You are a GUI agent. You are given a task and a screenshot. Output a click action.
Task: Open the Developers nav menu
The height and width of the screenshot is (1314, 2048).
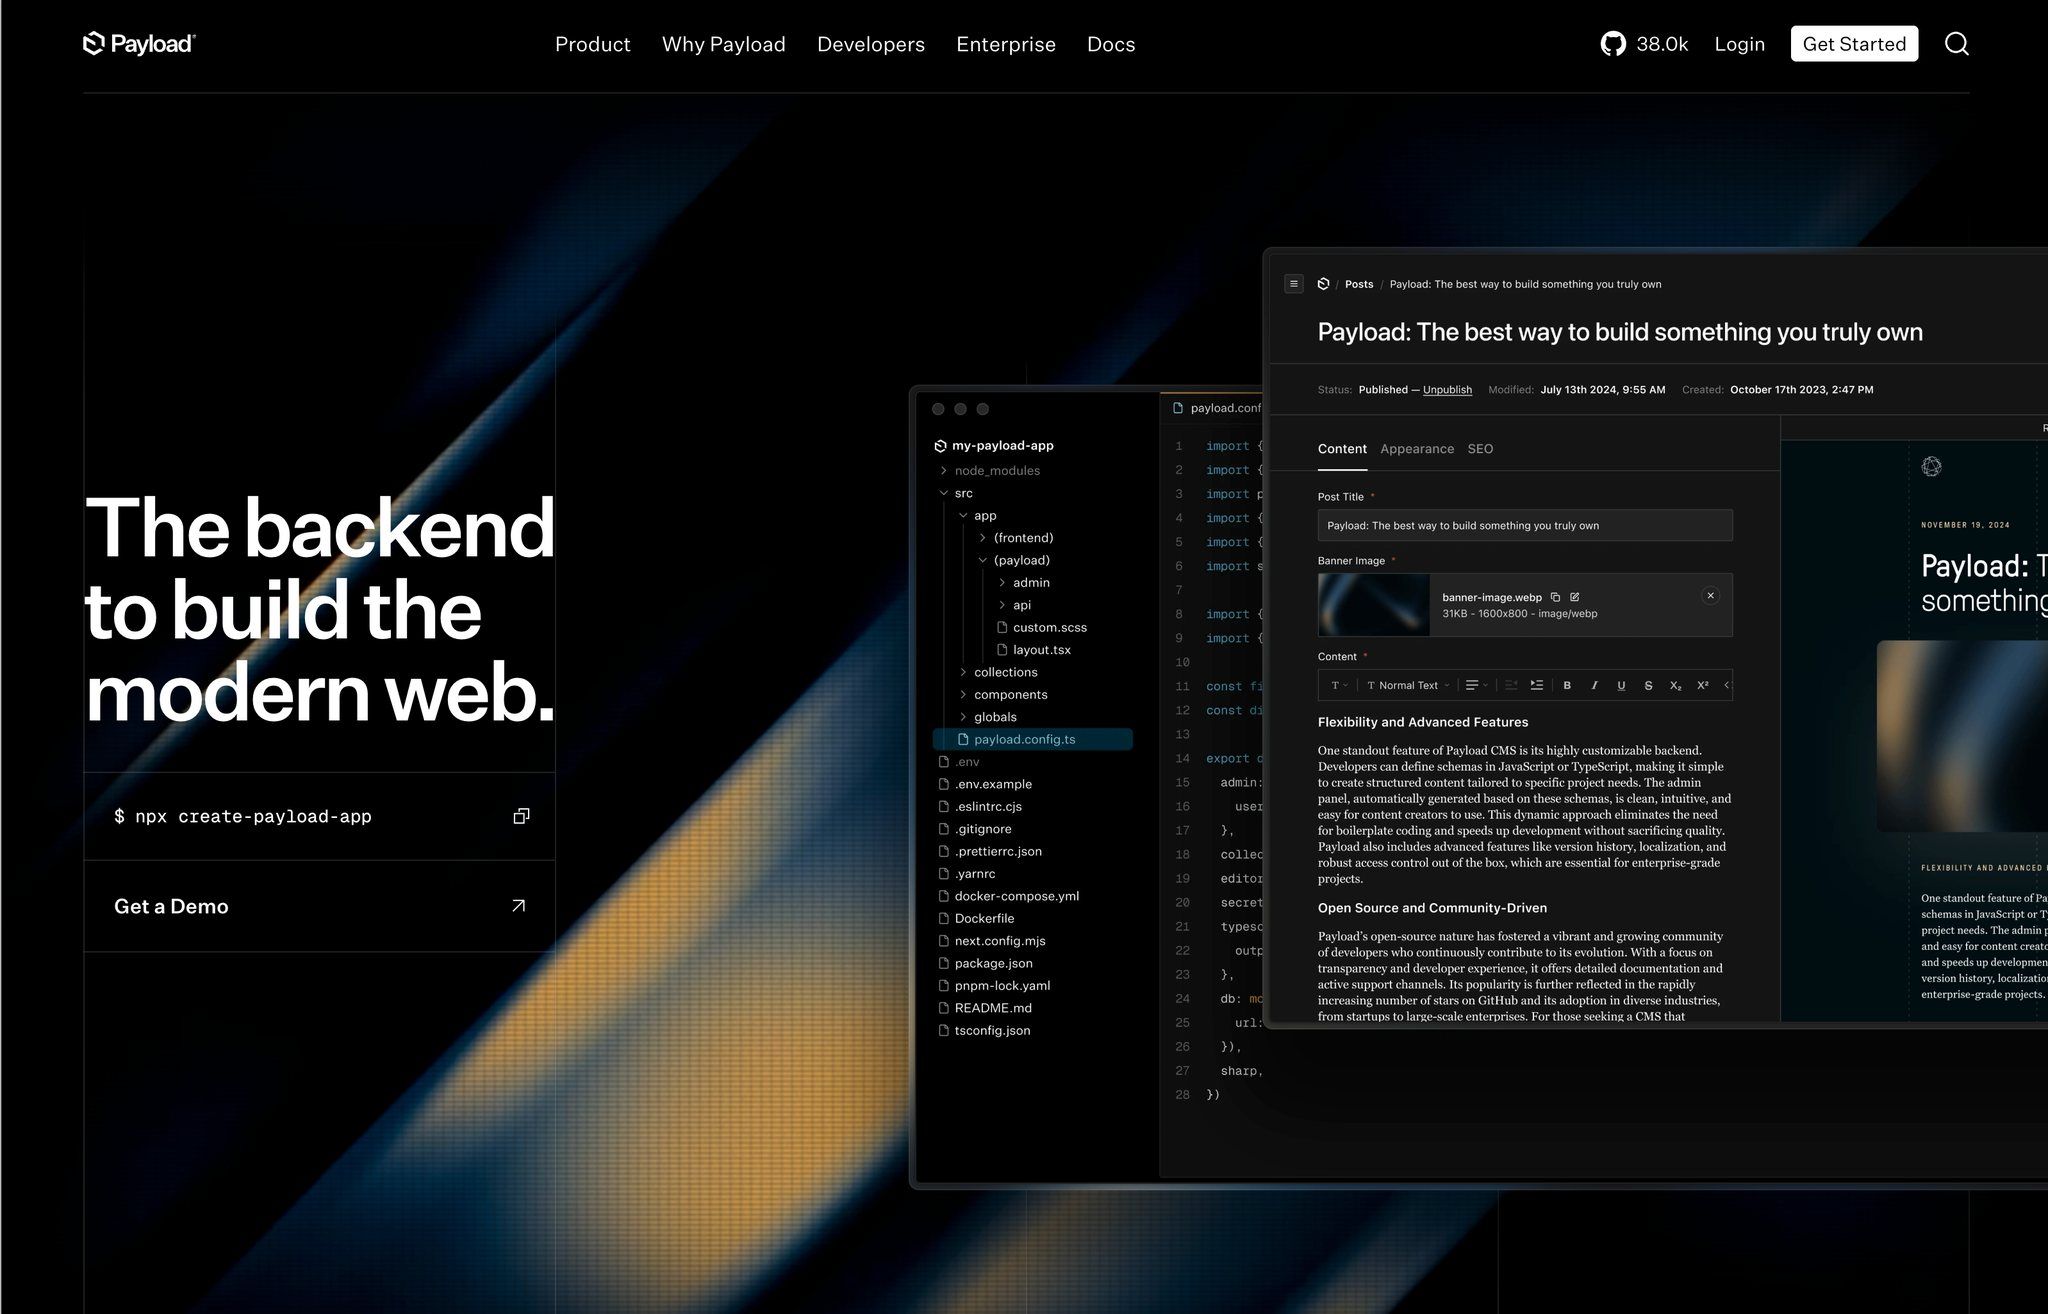(870, 44)
